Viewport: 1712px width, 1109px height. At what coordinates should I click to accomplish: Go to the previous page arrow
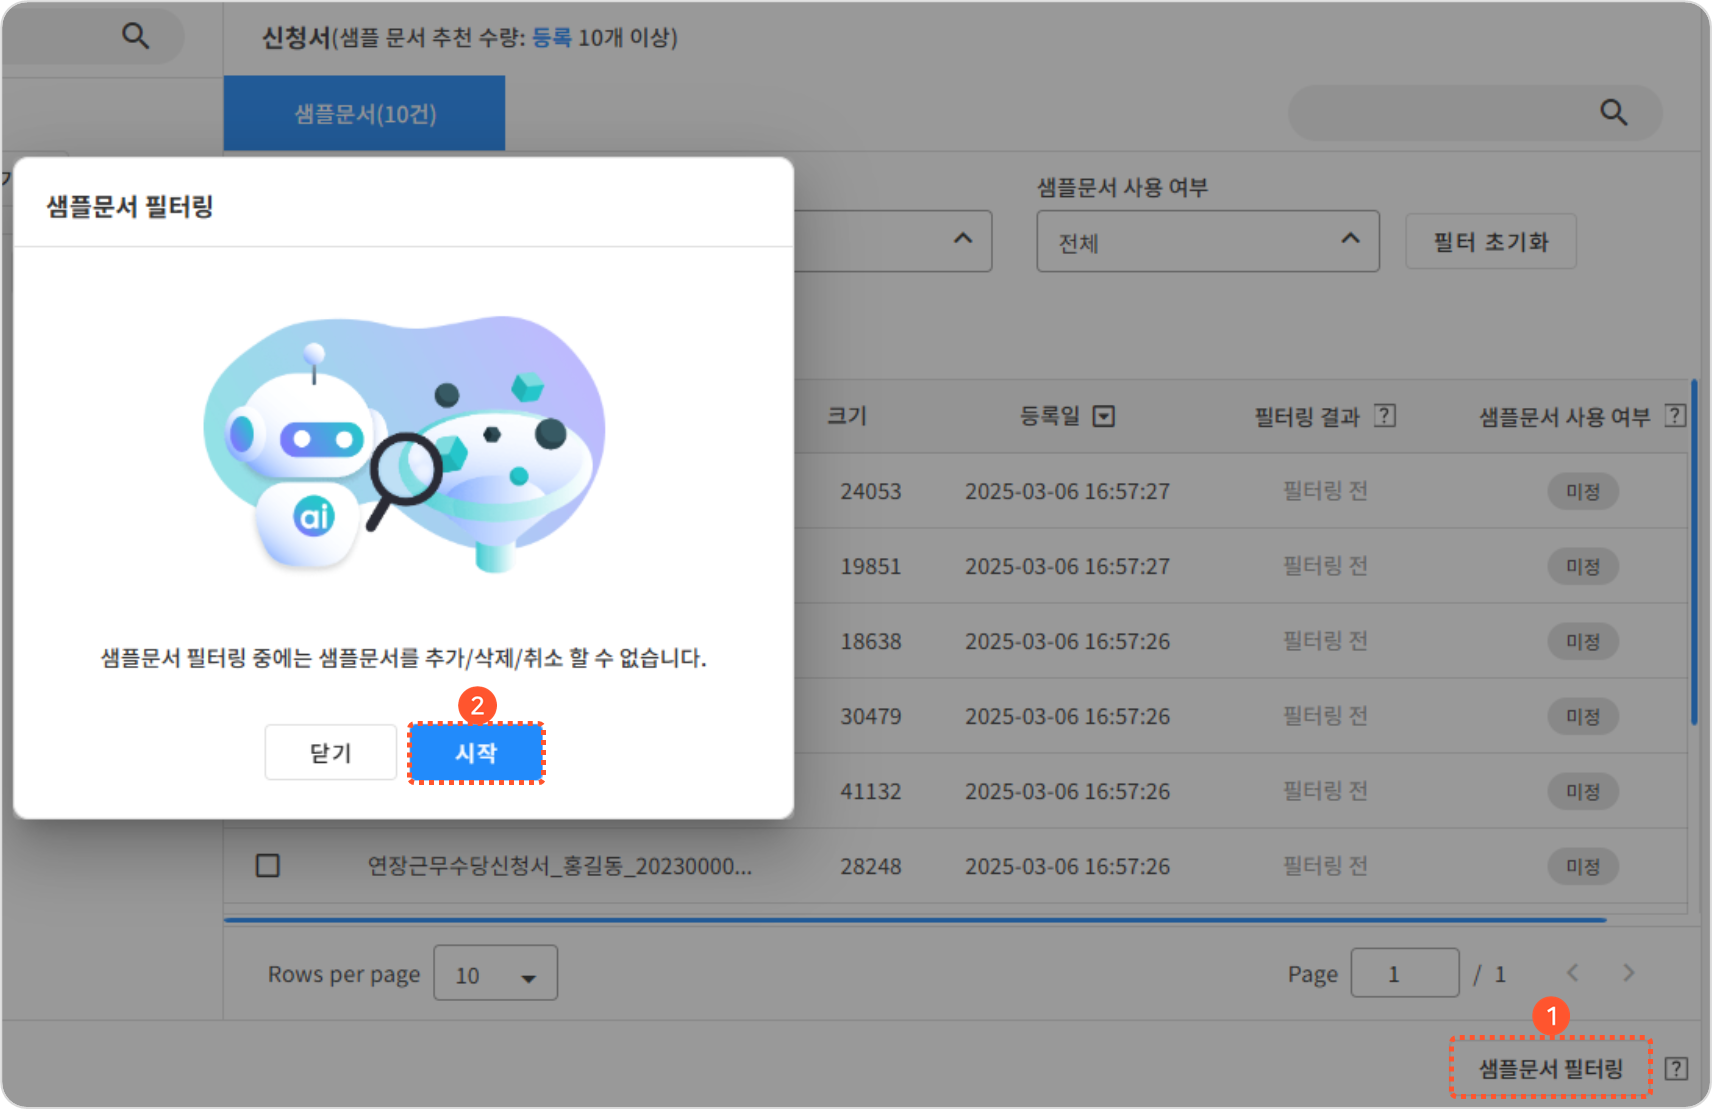point(1572,973)
